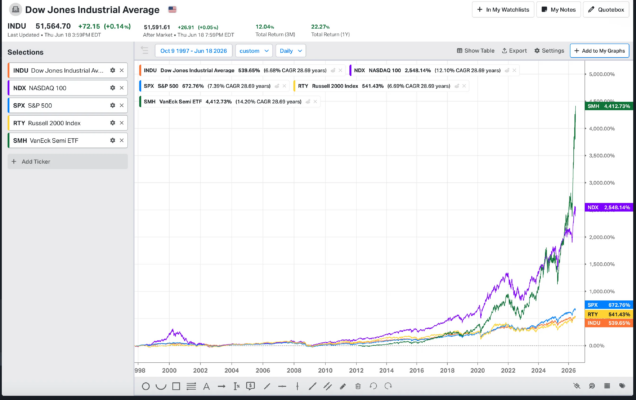Open chart Settings menu
The width and height of the screenshot is (636, 400).
pyautogui.click(x=549, y=51)
